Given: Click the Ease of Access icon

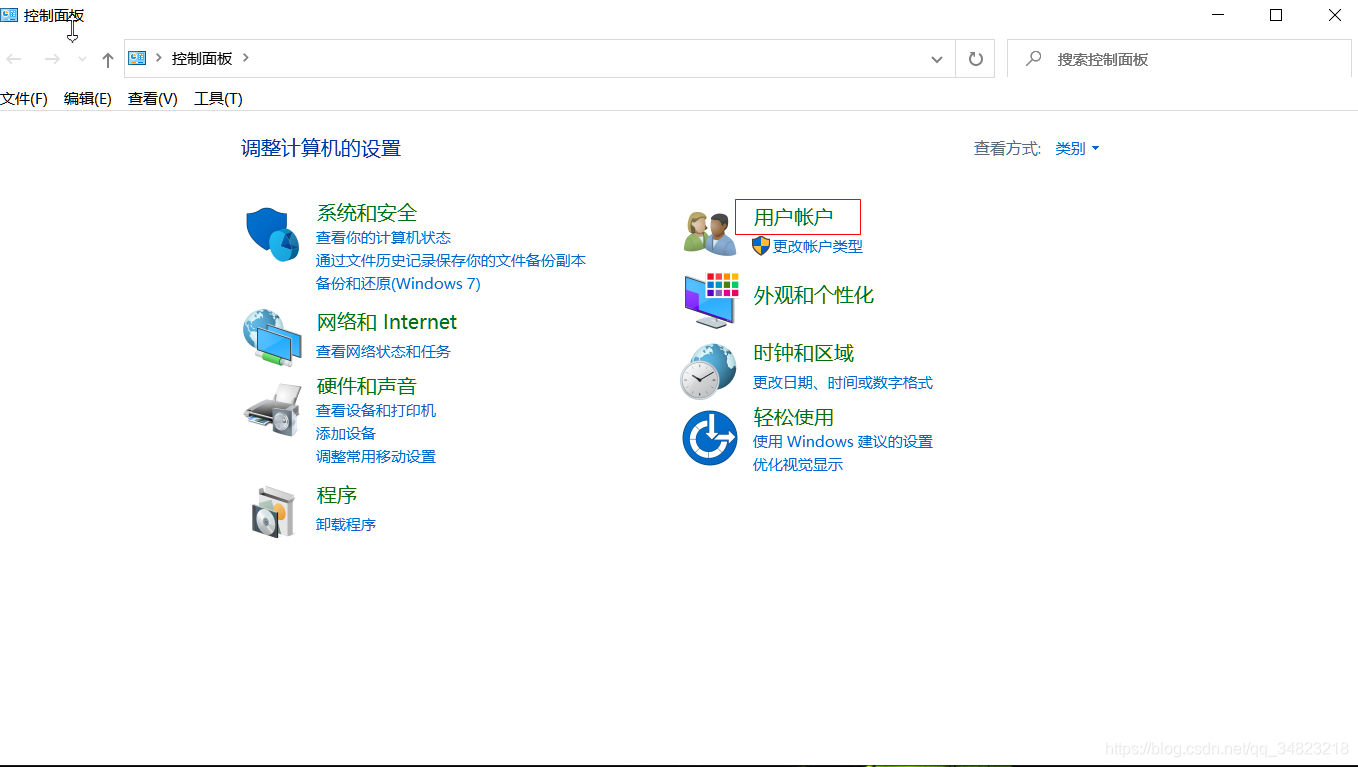Looking at the screenshot, I should click(710, 438).
